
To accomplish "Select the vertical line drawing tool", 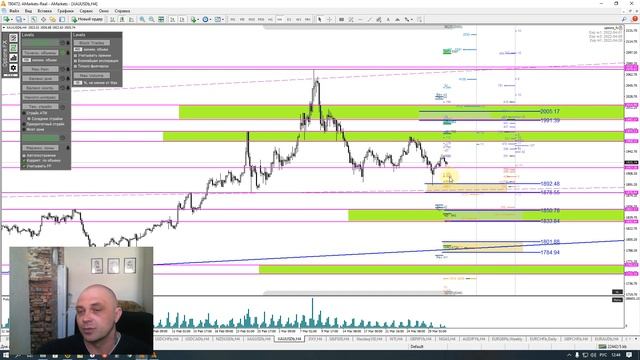I will click(x=342, y=19).
